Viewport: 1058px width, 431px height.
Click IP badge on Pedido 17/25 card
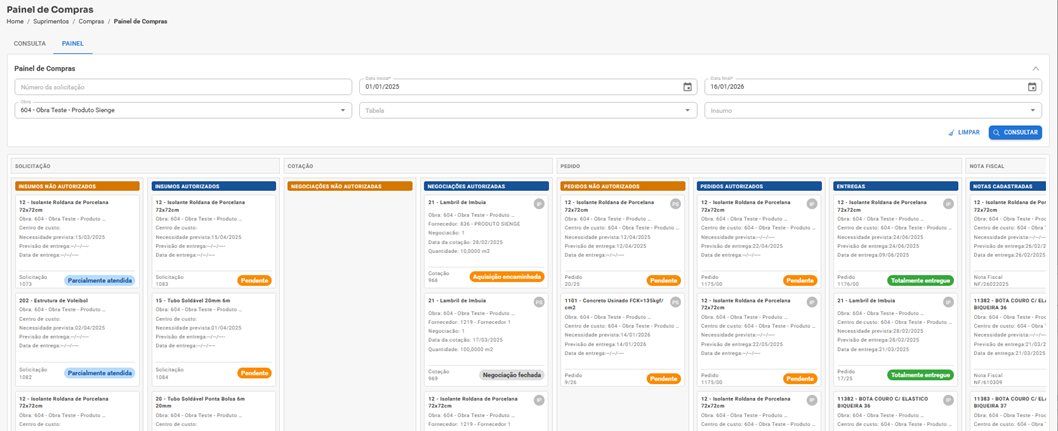coord(949,302)
